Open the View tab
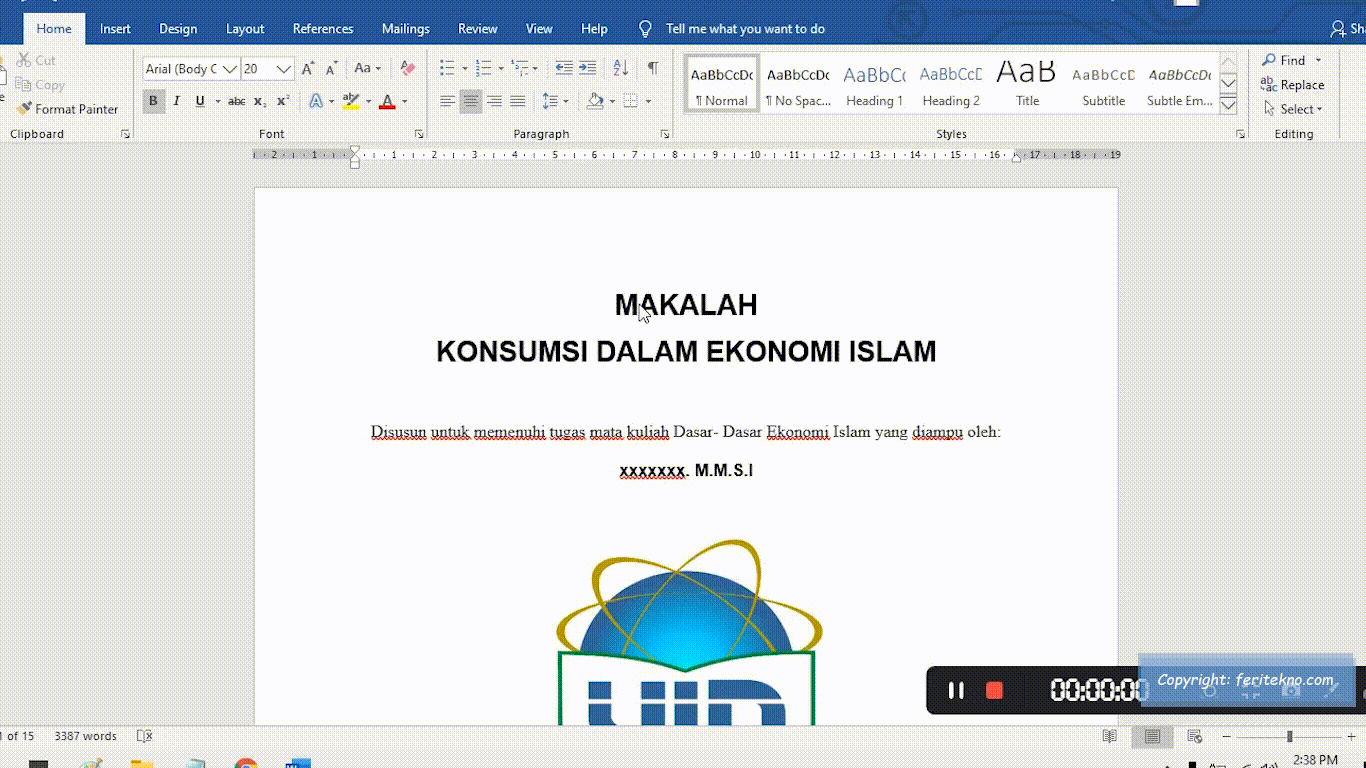Screen dimensions: 1366x768 (x=539, y=29)
